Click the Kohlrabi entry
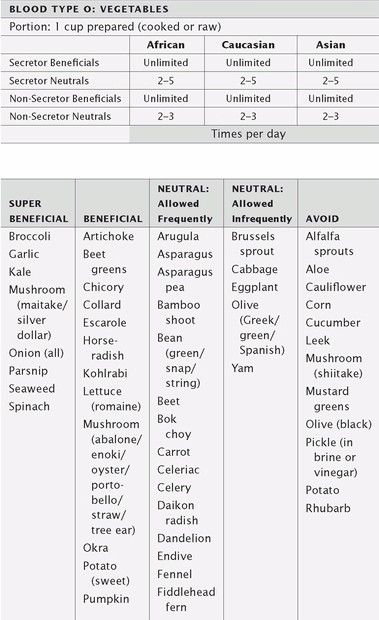Image resolution: width=379 pixels, height=620 pixels. 105,373
